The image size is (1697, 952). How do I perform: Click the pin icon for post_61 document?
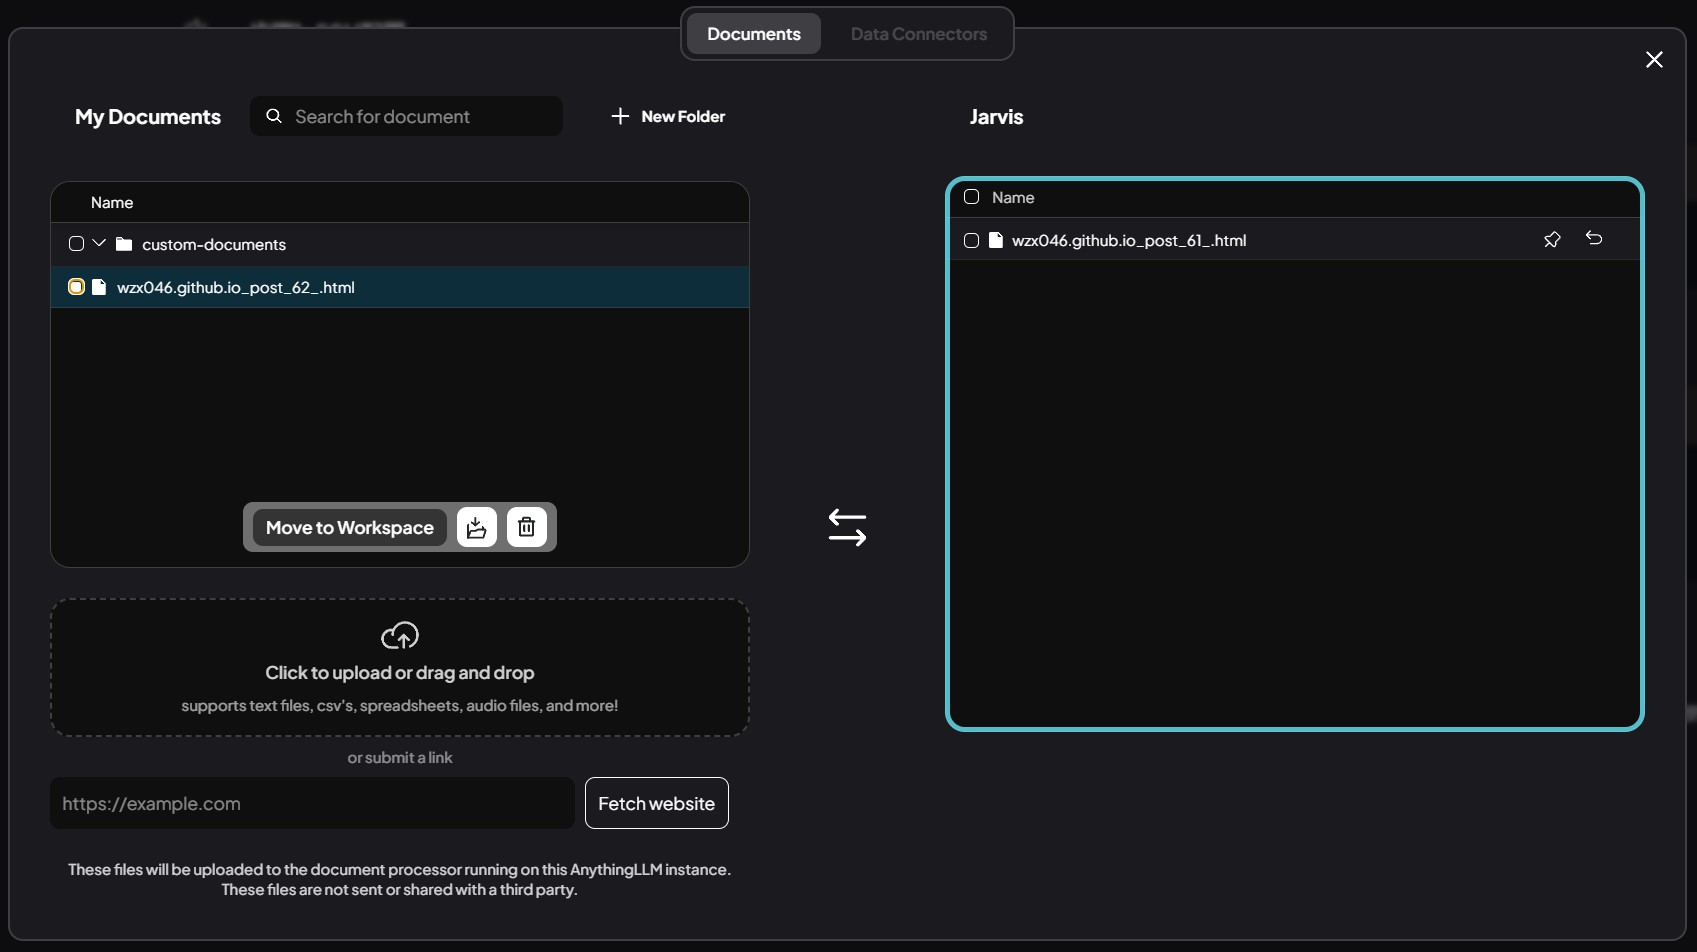[1552, 240]
